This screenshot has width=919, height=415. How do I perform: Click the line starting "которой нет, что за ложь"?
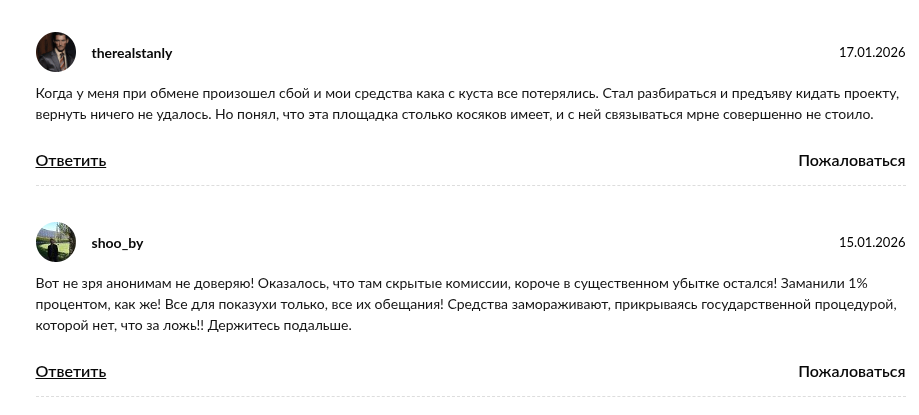click(193, 326)
